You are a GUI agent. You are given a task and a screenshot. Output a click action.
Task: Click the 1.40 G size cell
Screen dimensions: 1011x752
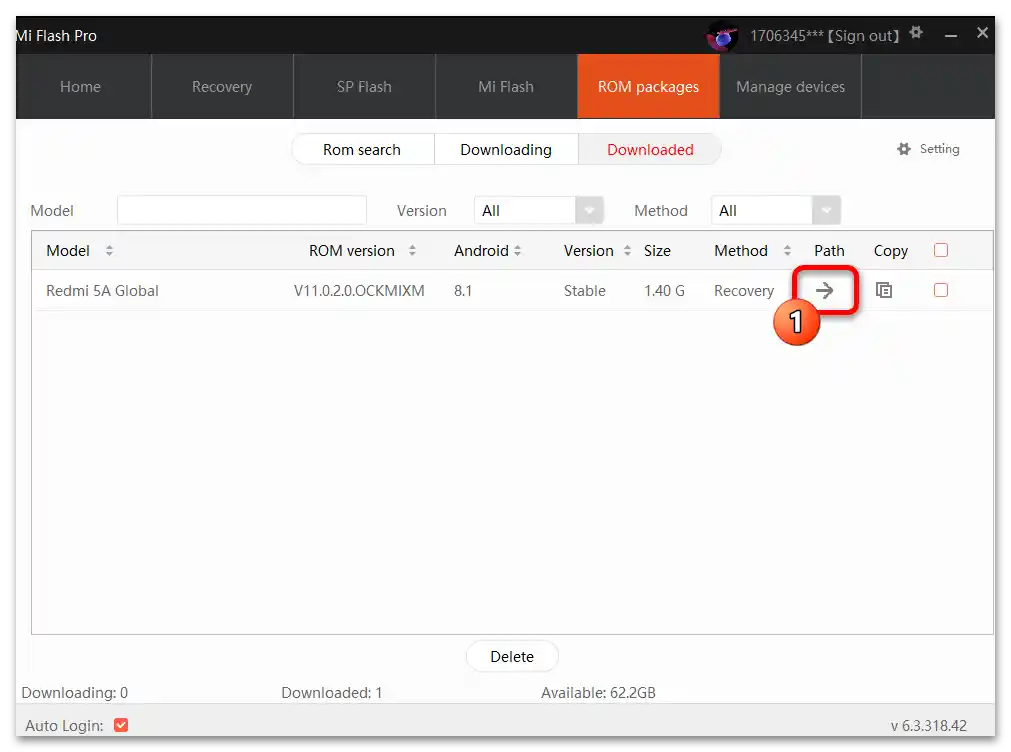664,291
